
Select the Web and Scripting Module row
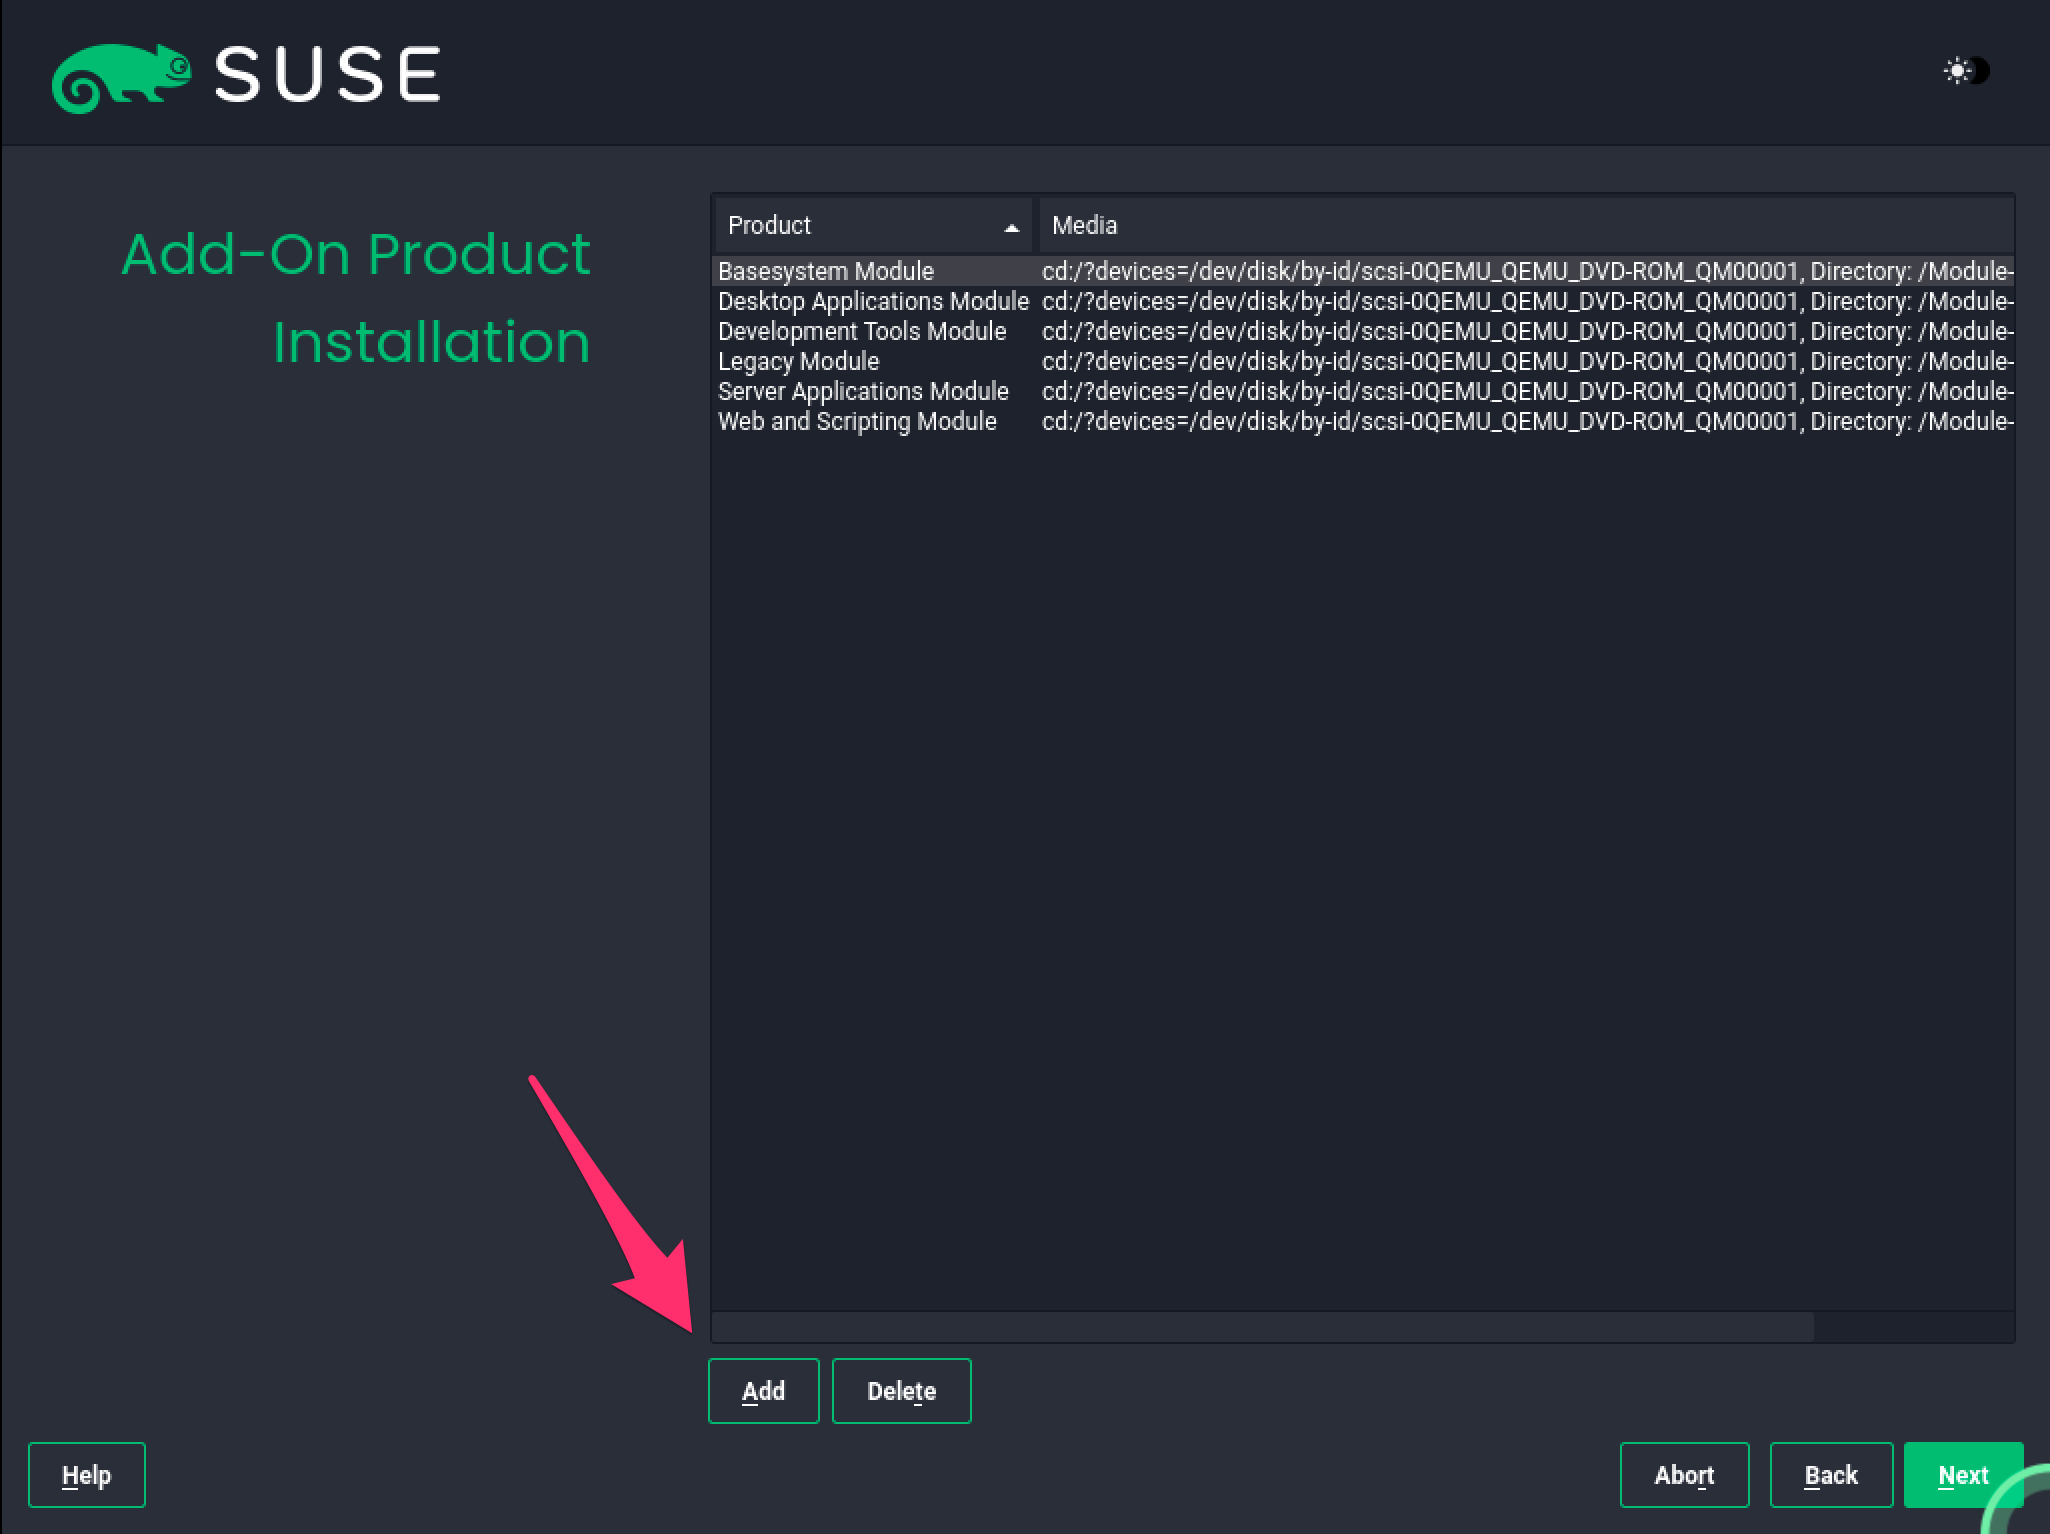point(1363,421)
